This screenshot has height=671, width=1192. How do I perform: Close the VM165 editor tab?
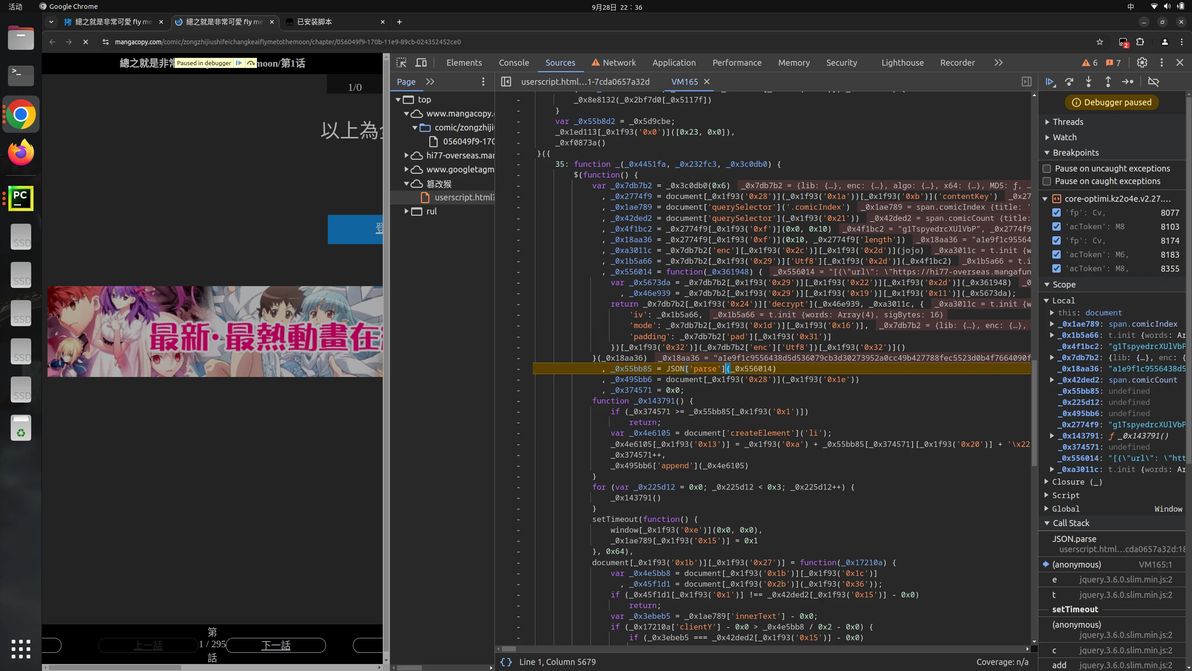(706, 81)
